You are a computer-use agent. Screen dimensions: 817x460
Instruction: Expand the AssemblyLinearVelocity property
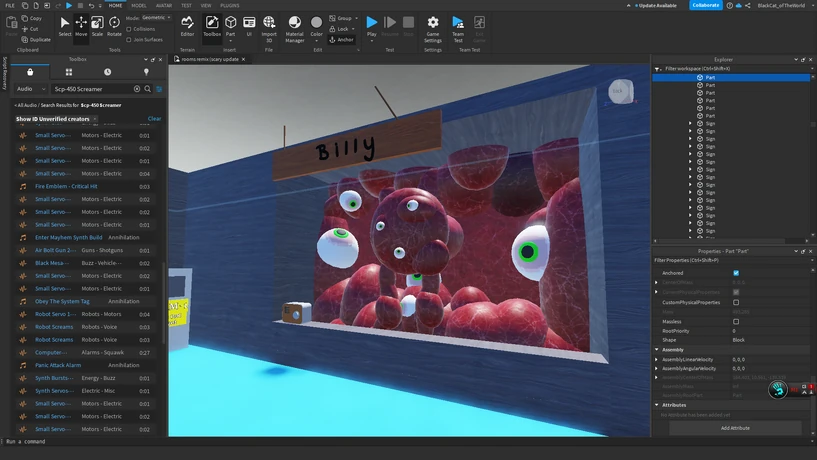click(x=657, y=359)
